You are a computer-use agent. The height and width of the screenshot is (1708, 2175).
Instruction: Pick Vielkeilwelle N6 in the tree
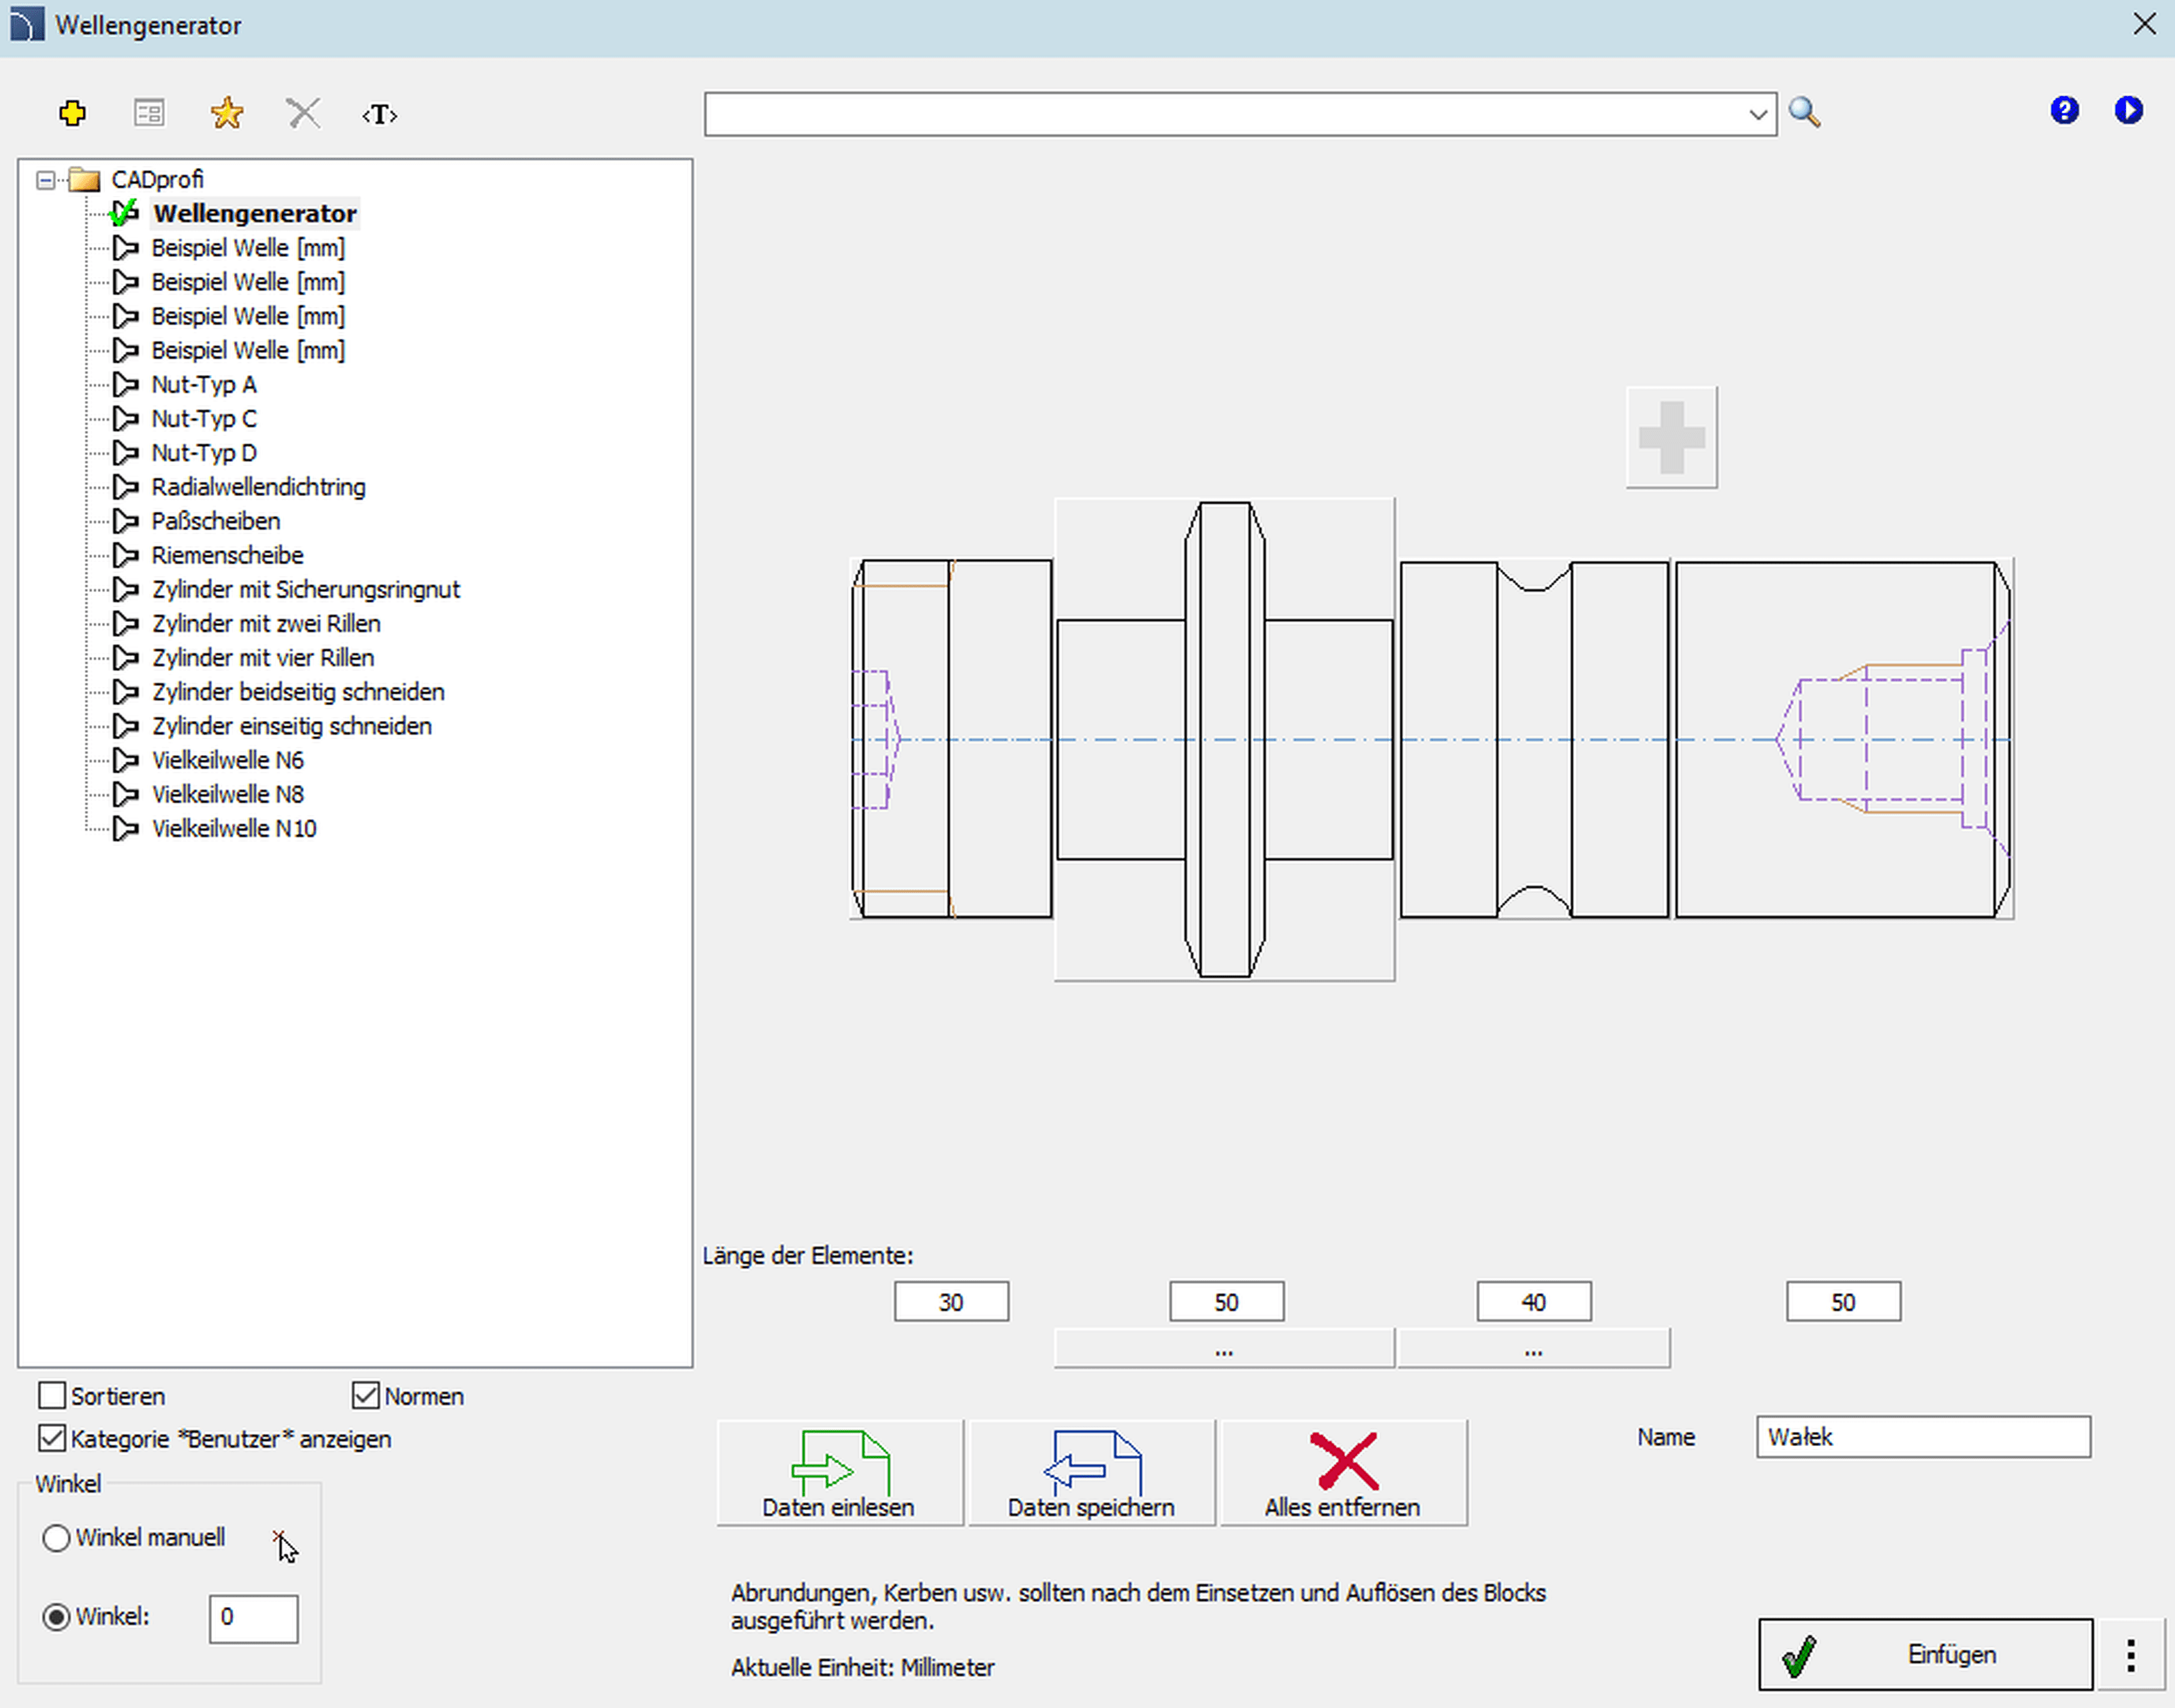click(228, 760)
